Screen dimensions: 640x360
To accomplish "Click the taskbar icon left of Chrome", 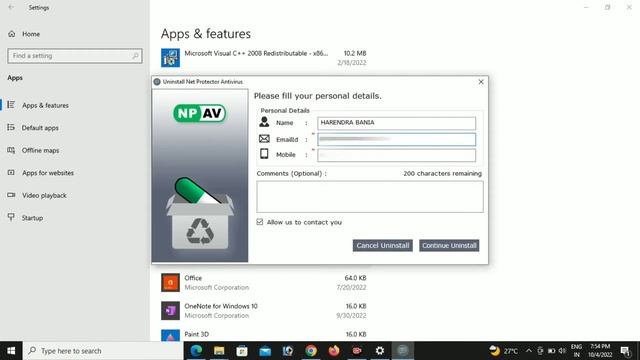I will [288, 351].
